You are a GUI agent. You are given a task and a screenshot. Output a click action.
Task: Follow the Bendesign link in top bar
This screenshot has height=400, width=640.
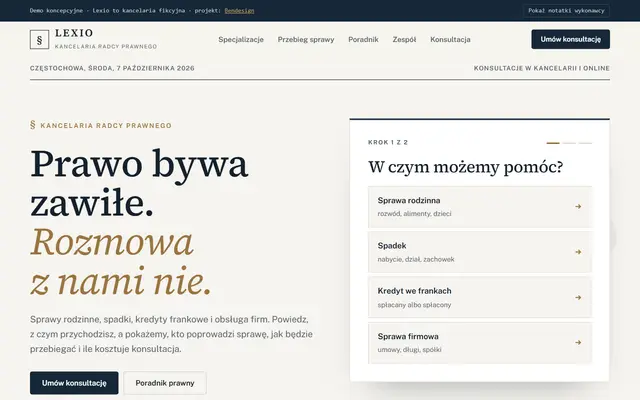tap(239, 11)
